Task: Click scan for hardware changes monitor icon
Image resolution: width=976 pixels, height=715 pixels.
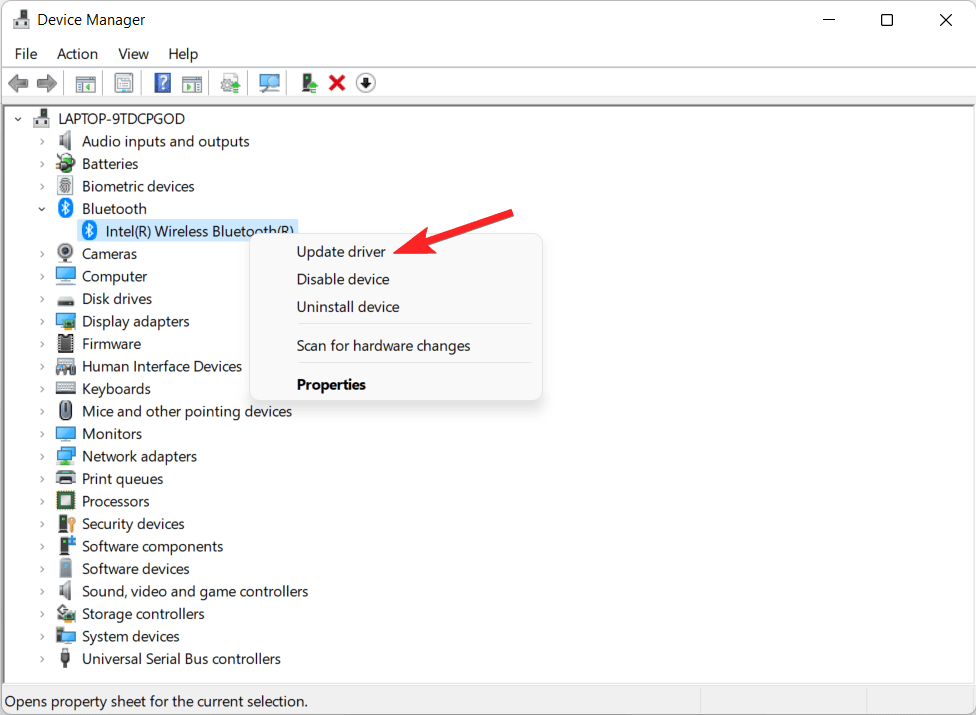Action: click(269, 83)
